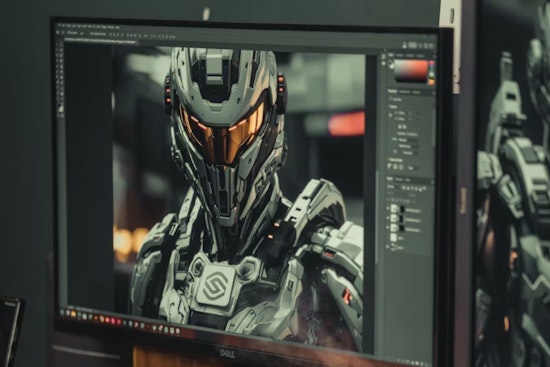Pick a red tone in Color panel field
Screen dimensions: 550x367
pyautogui.click(x=422, y=66)
